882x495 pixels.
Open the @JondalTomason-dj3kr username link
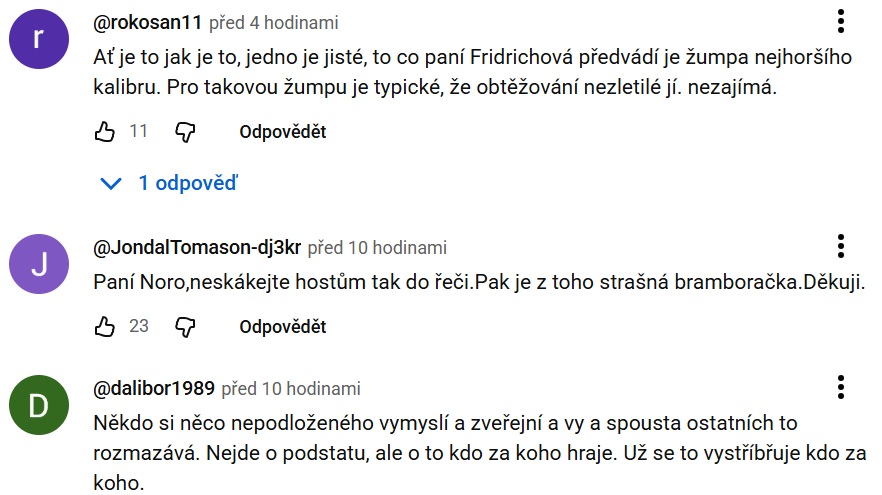(196, 247)
